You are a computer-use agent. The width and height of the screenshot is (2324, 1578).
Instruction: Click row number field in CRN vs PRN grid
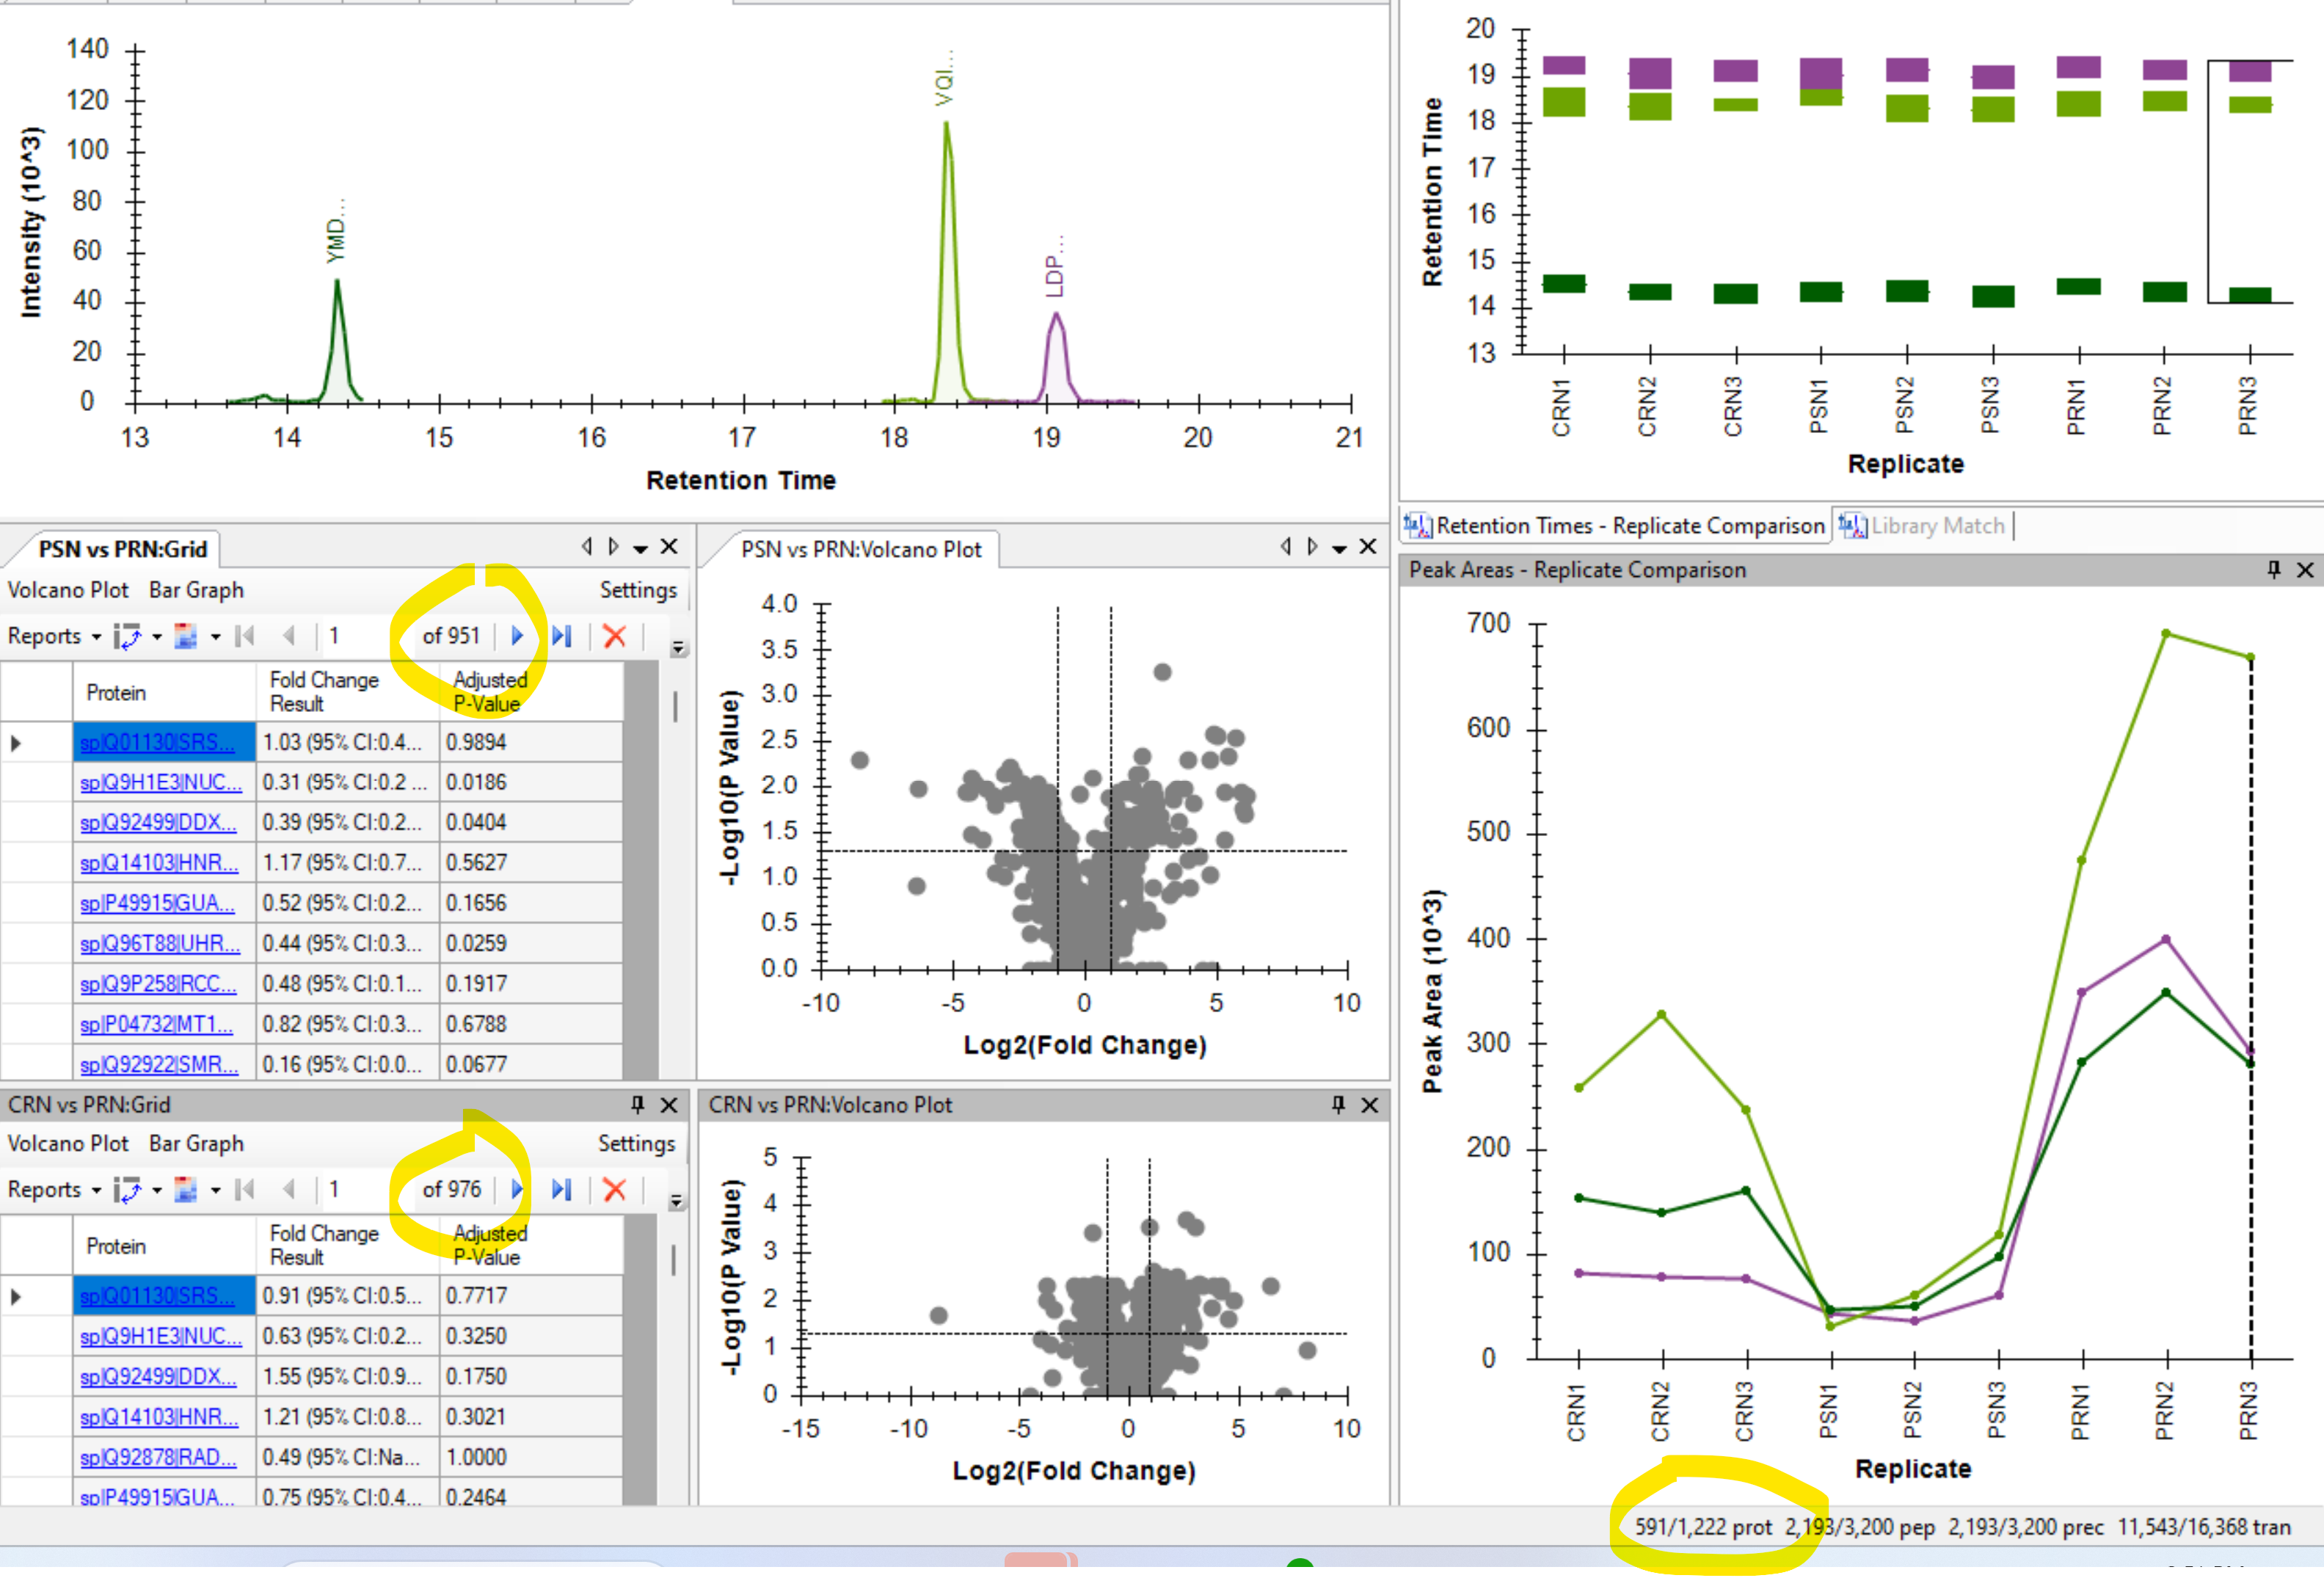[355, 1189]
